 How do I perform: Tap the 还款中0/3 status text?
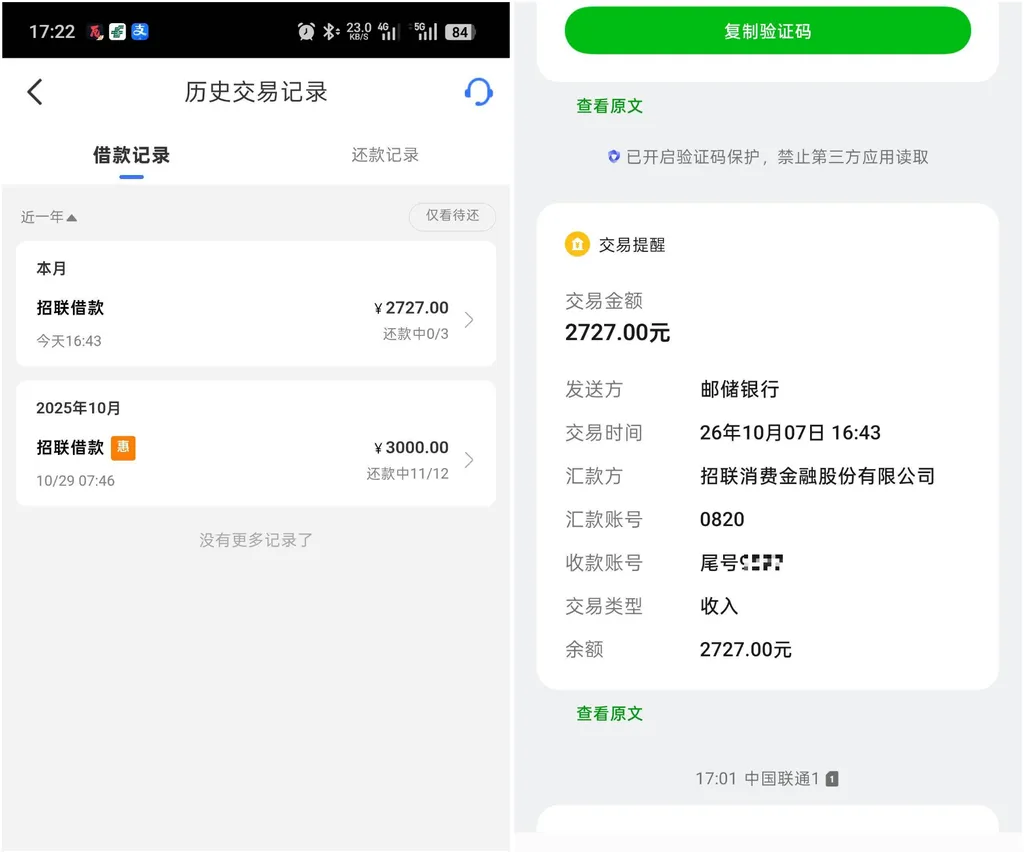[x=415, y=334]
